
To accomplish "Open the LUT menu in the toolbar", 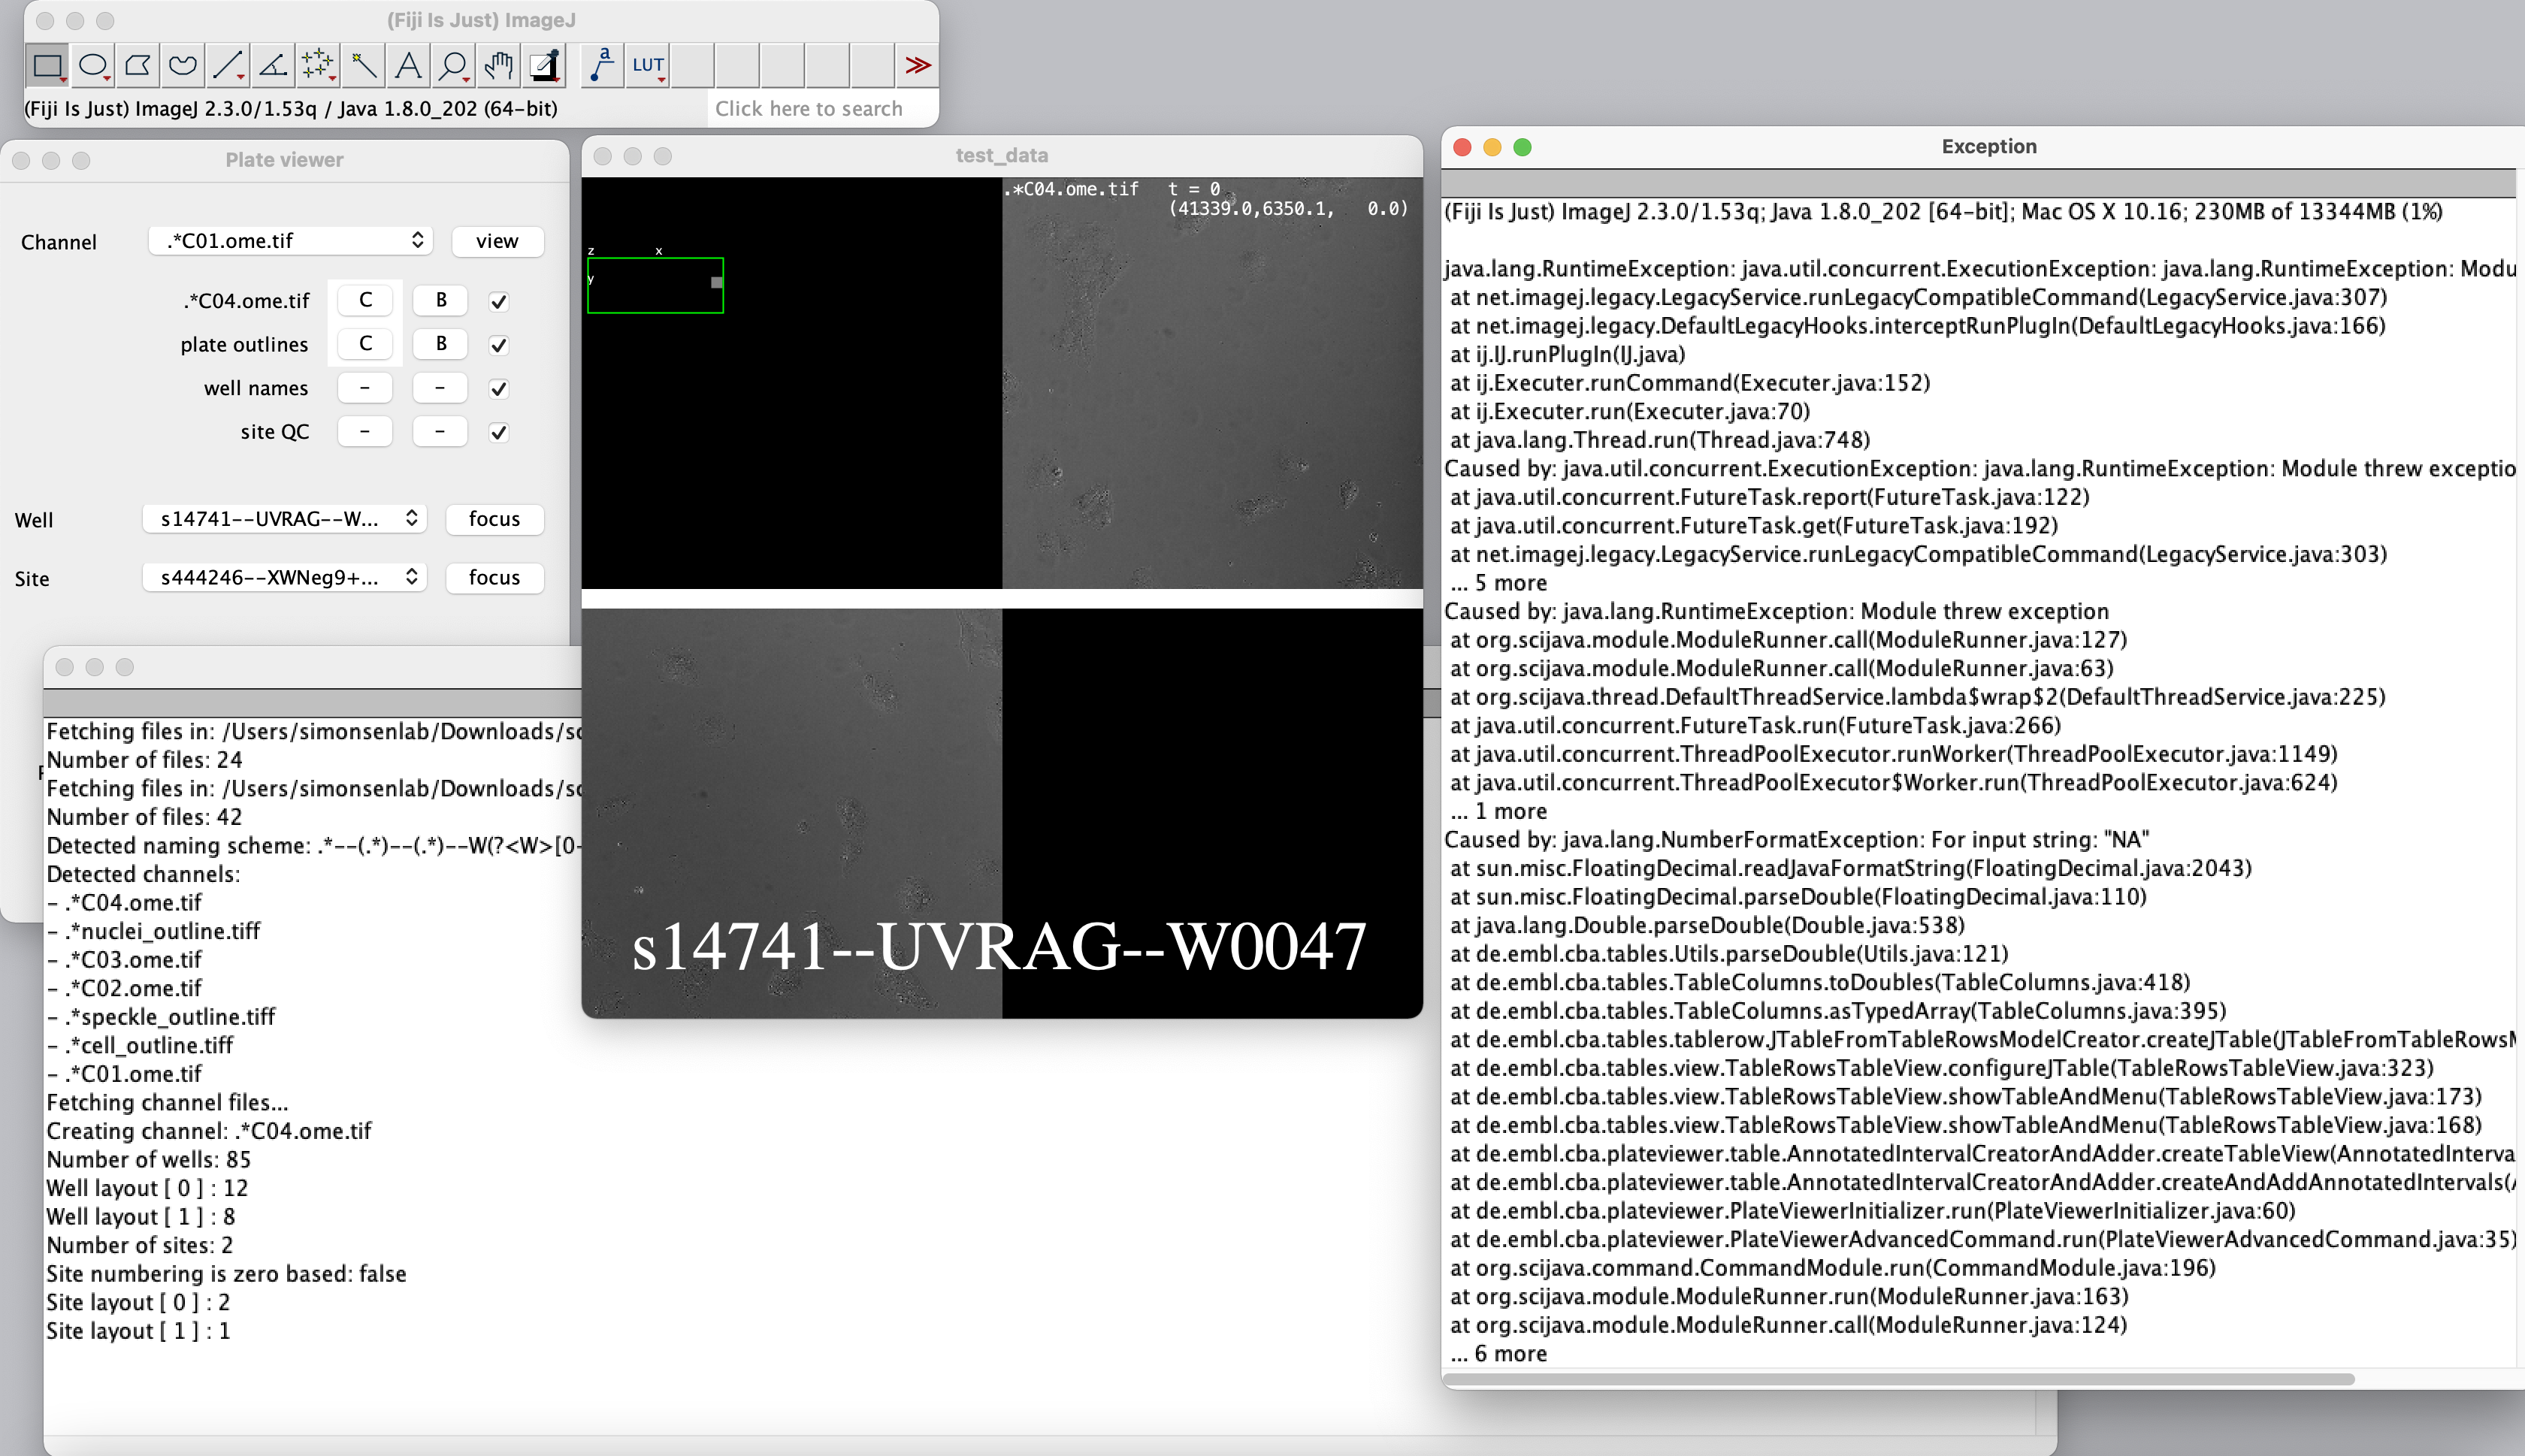I will coord(648,65).
